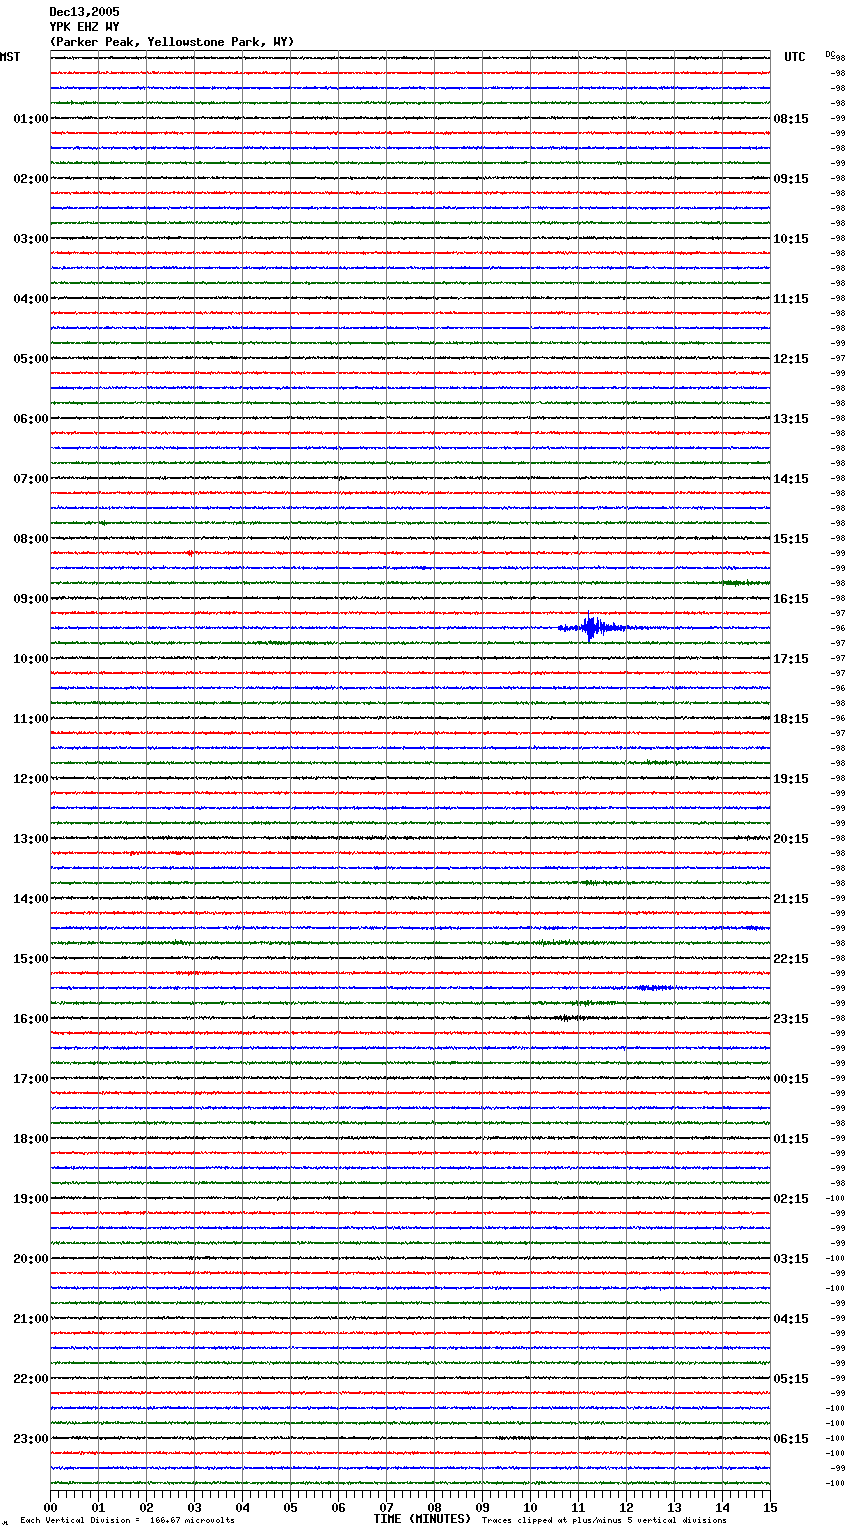Click minute tick label 10 on bottom axis
850x1534 pixels.
pyautogui.click(x=530, y=1507)
